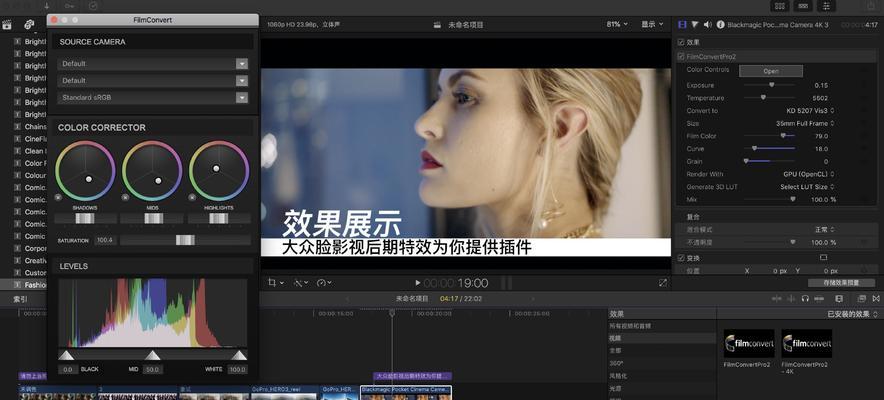Toggle the browser layout icon at top right

tap(780, 6)
